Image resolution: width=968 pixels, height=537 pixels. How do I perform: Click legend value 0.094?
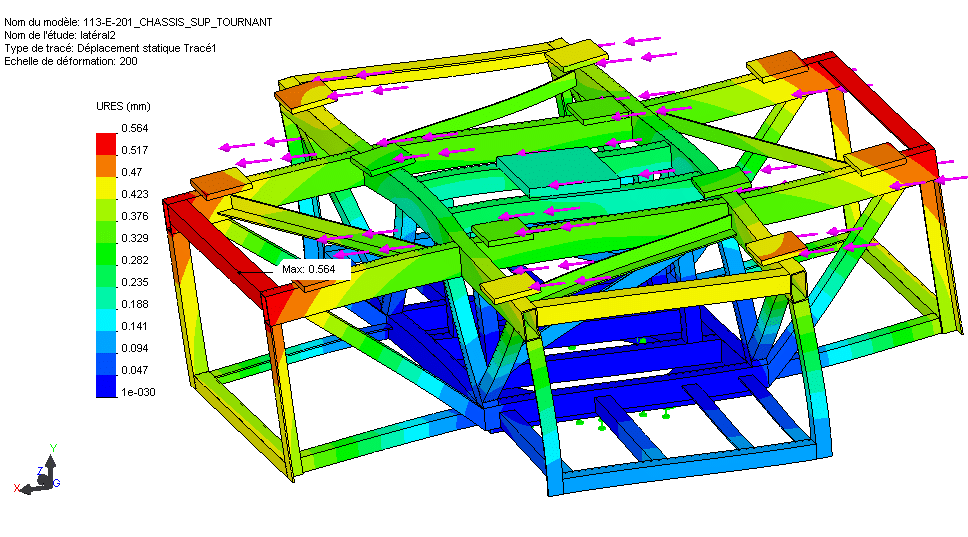(135, 348)
